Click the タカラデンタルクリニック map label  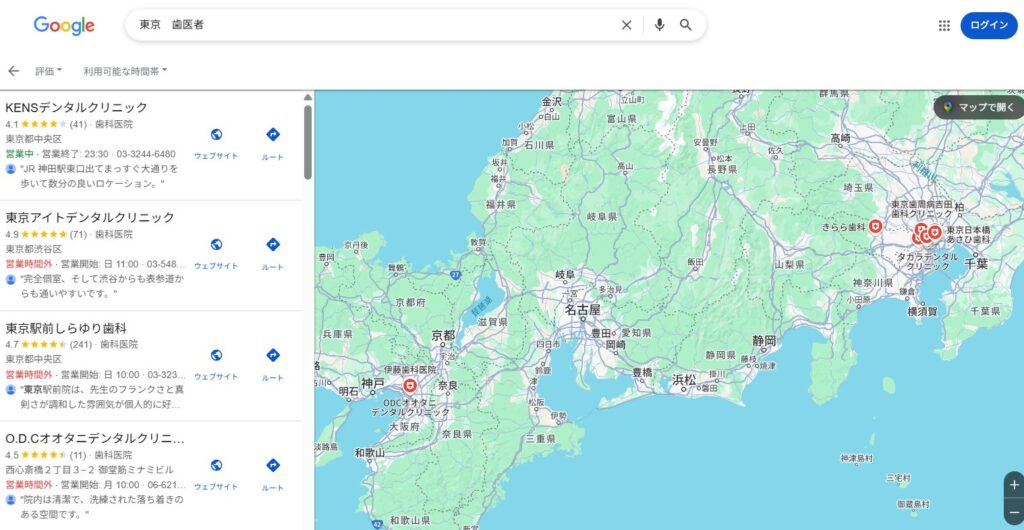[927, 262]
